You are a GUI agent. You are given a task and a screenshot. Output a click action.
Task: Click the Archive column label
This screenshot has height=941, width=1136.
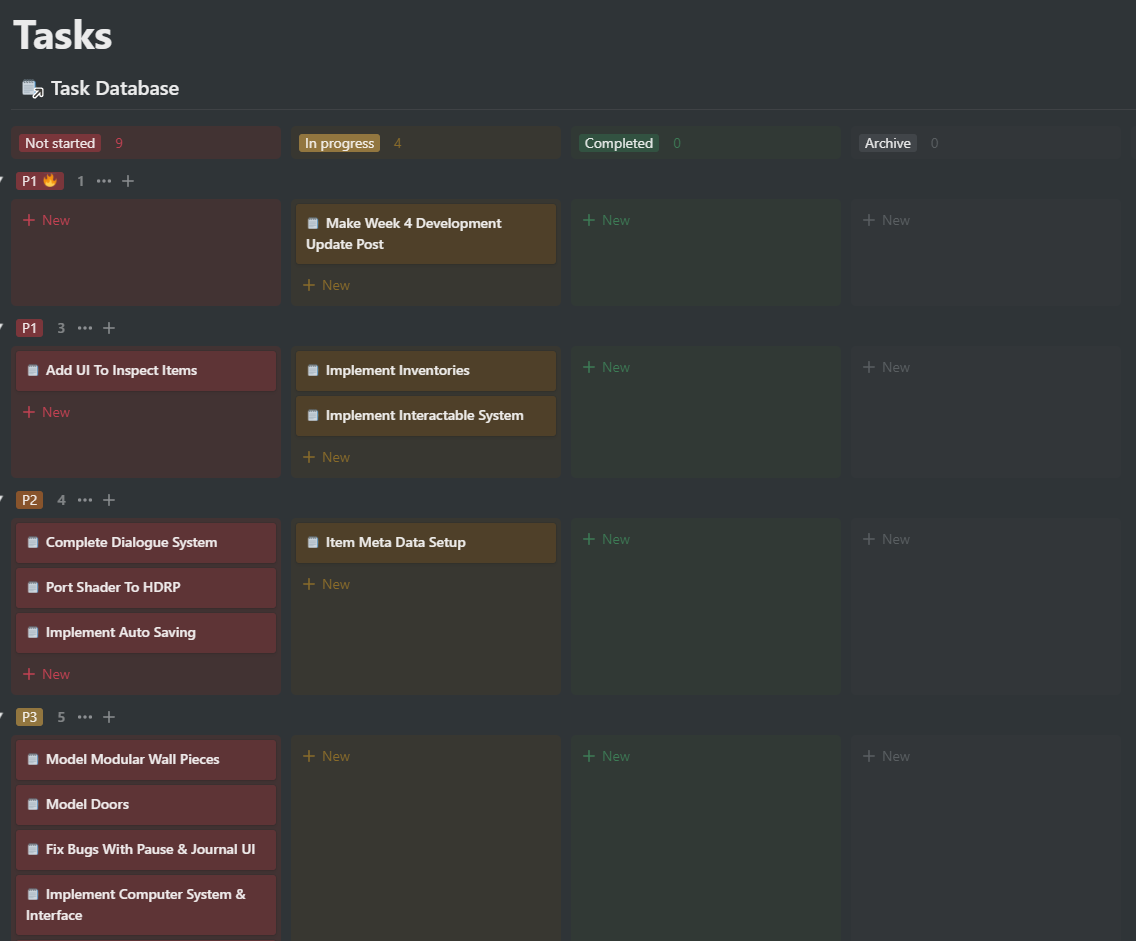pyautogui.click(x=888, y=143)
